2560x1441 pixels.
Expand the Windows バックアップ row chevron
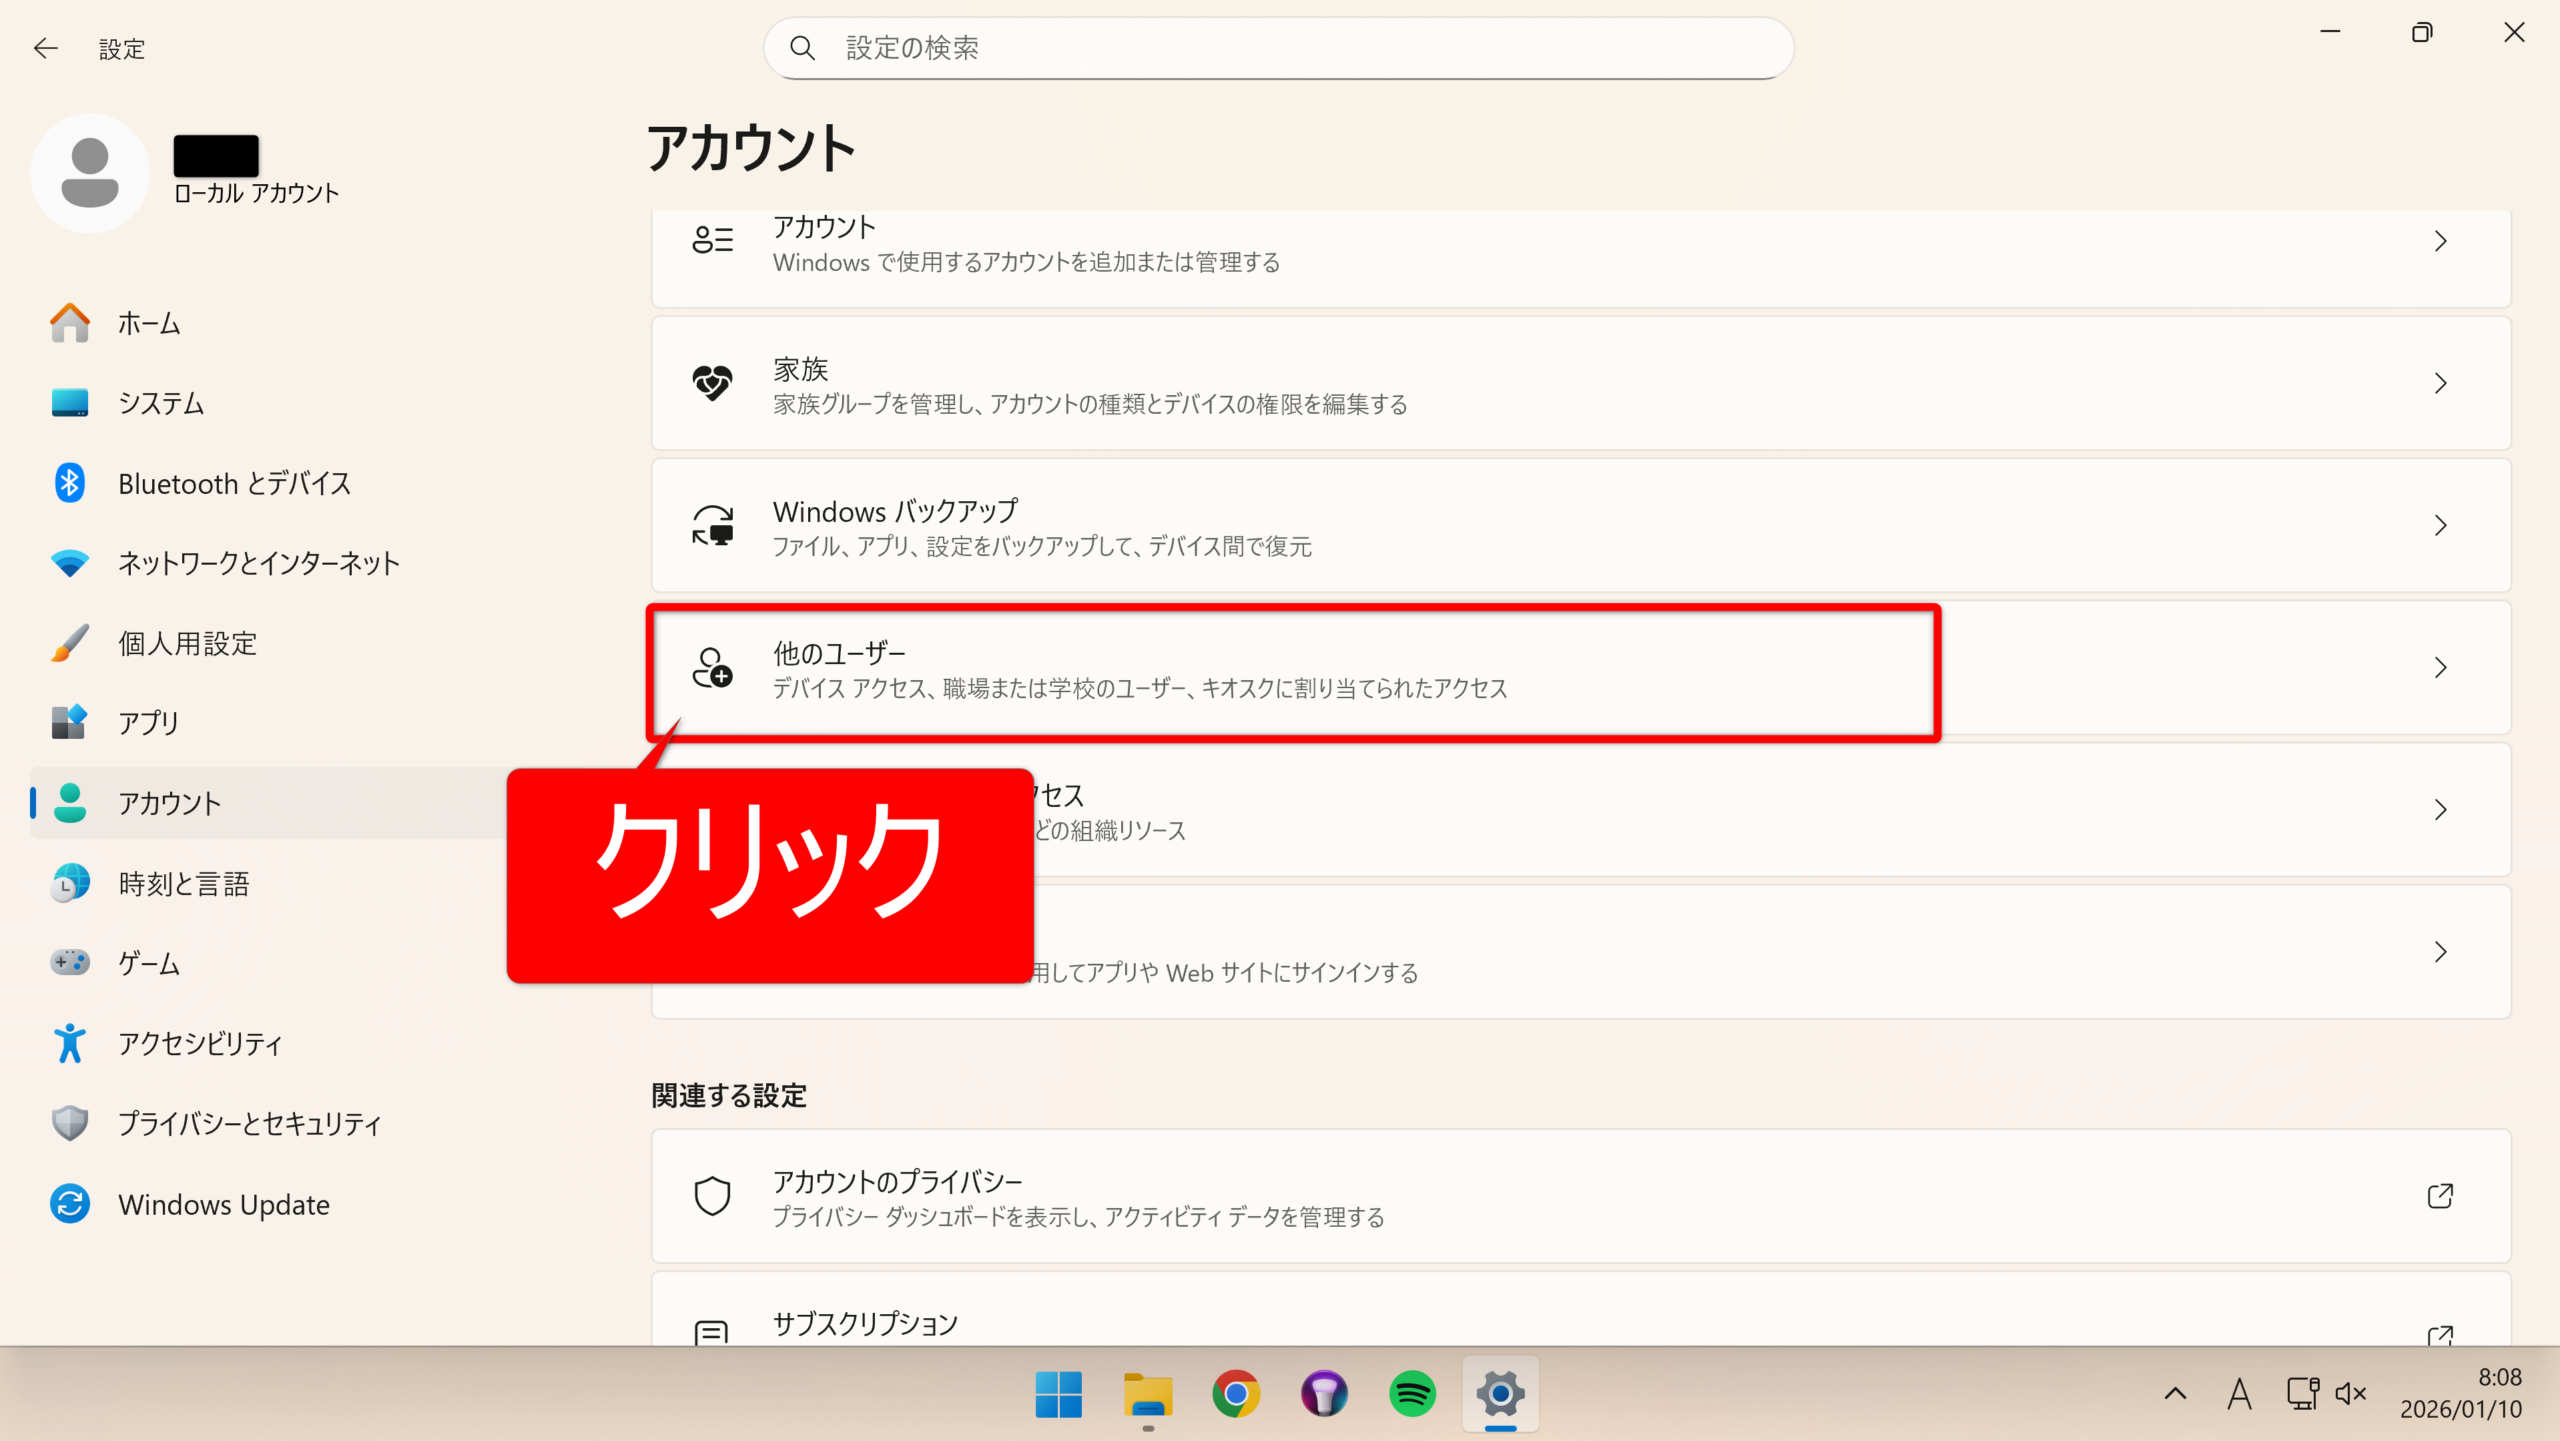coord(2440,526)
